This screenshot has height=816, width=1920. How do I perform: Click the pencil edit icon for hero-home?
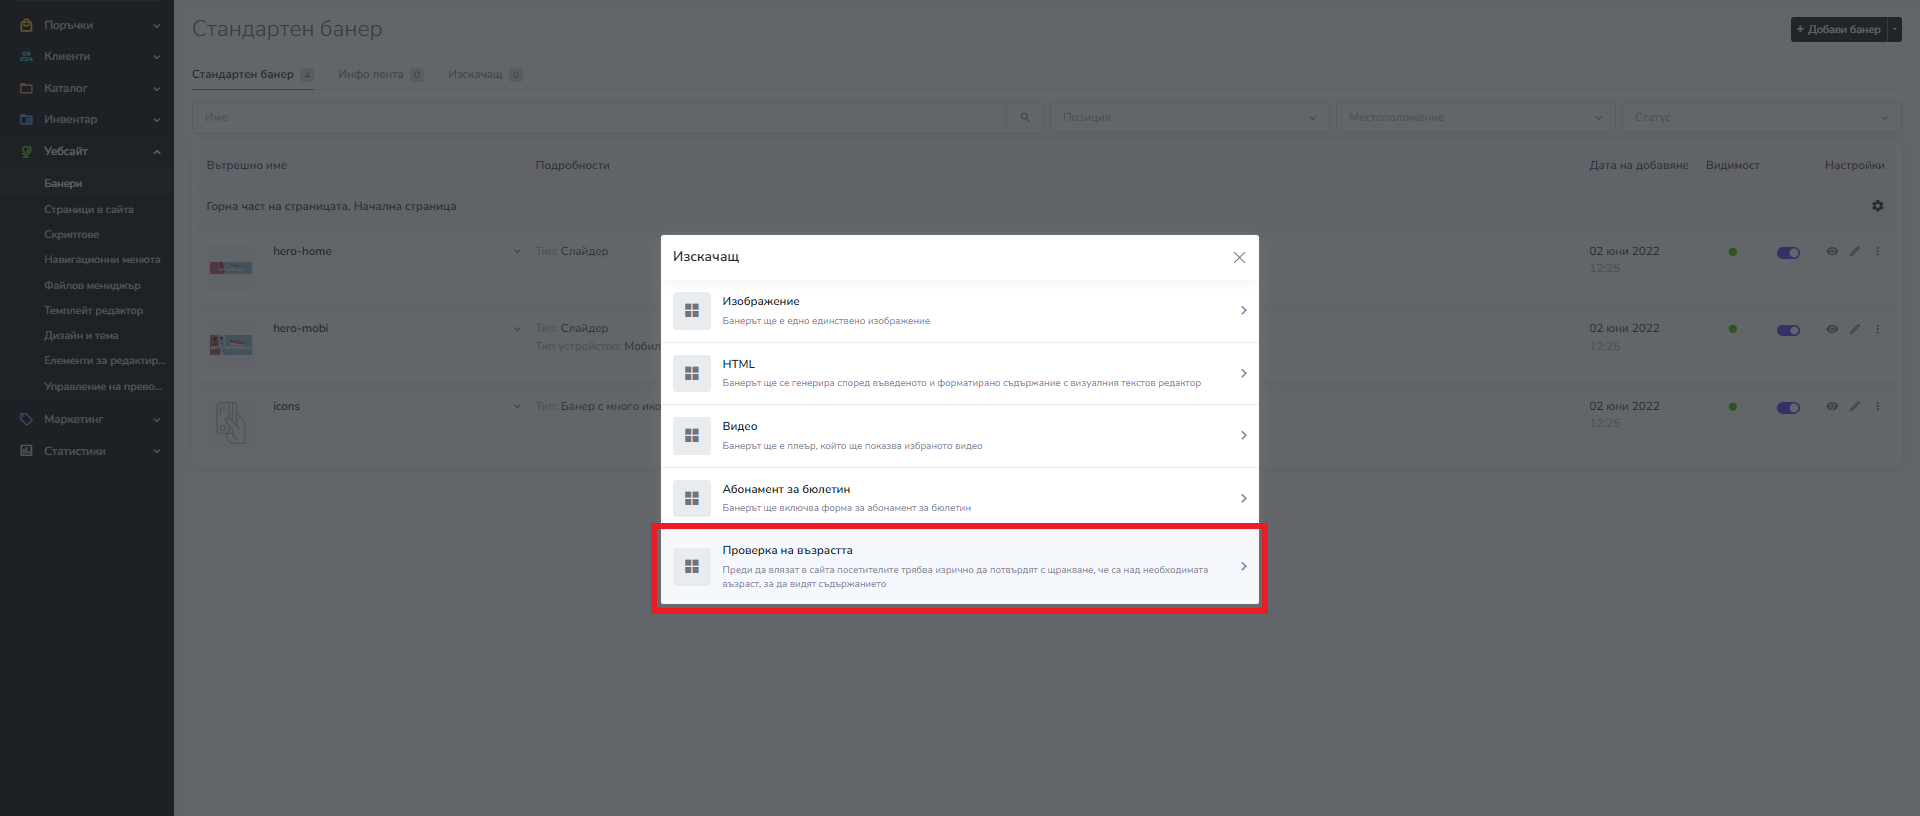pyautogui.click(x=1854, y=252)
